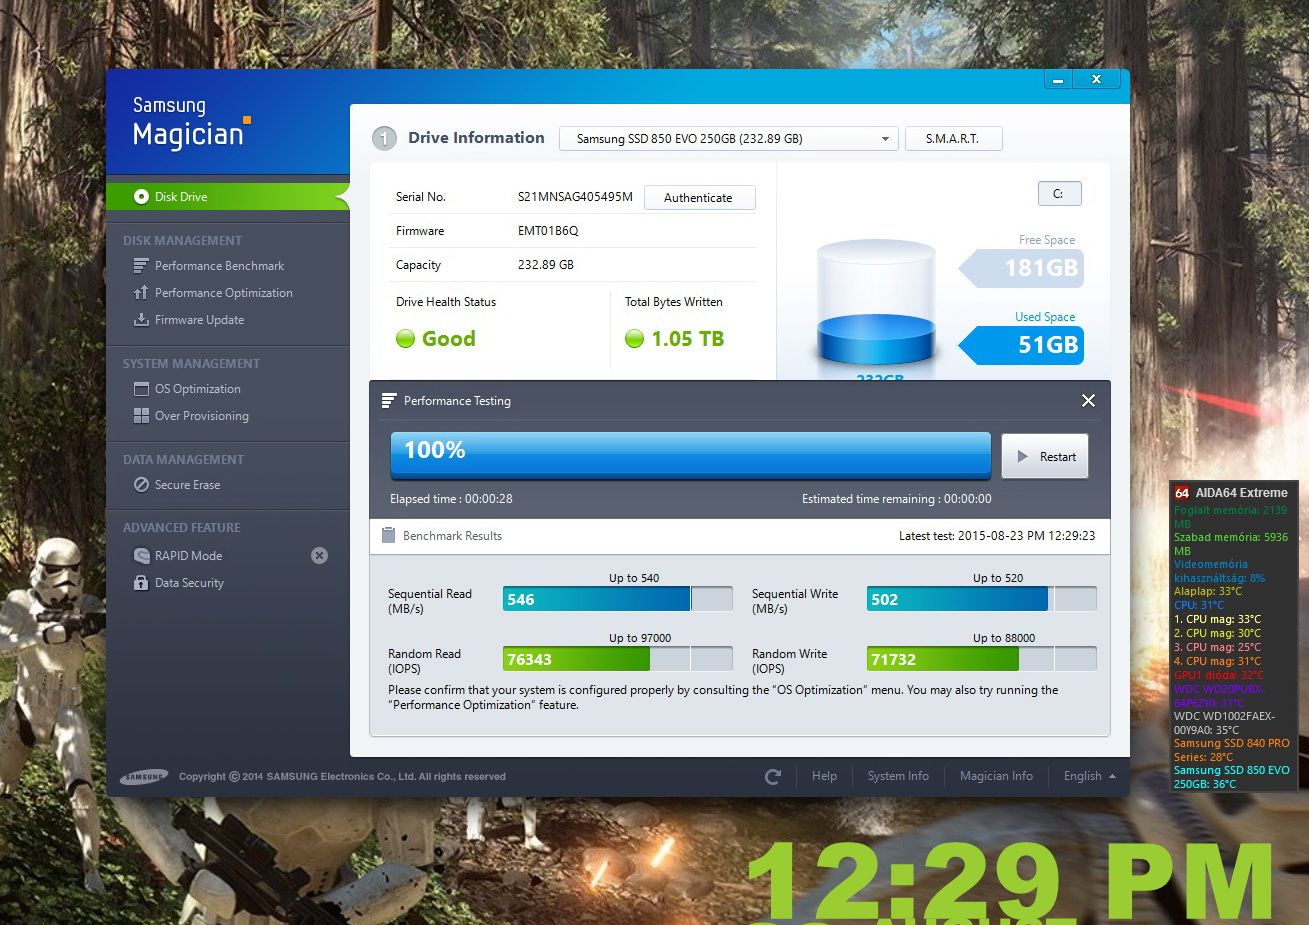Click the 51GB Used Space label
Viewport: 1309px width, 925px height.
(1021, 345)
